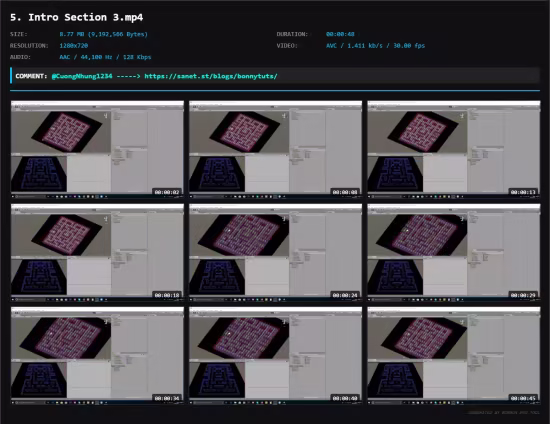Click the DURATION label

click(x=292, y=34)
